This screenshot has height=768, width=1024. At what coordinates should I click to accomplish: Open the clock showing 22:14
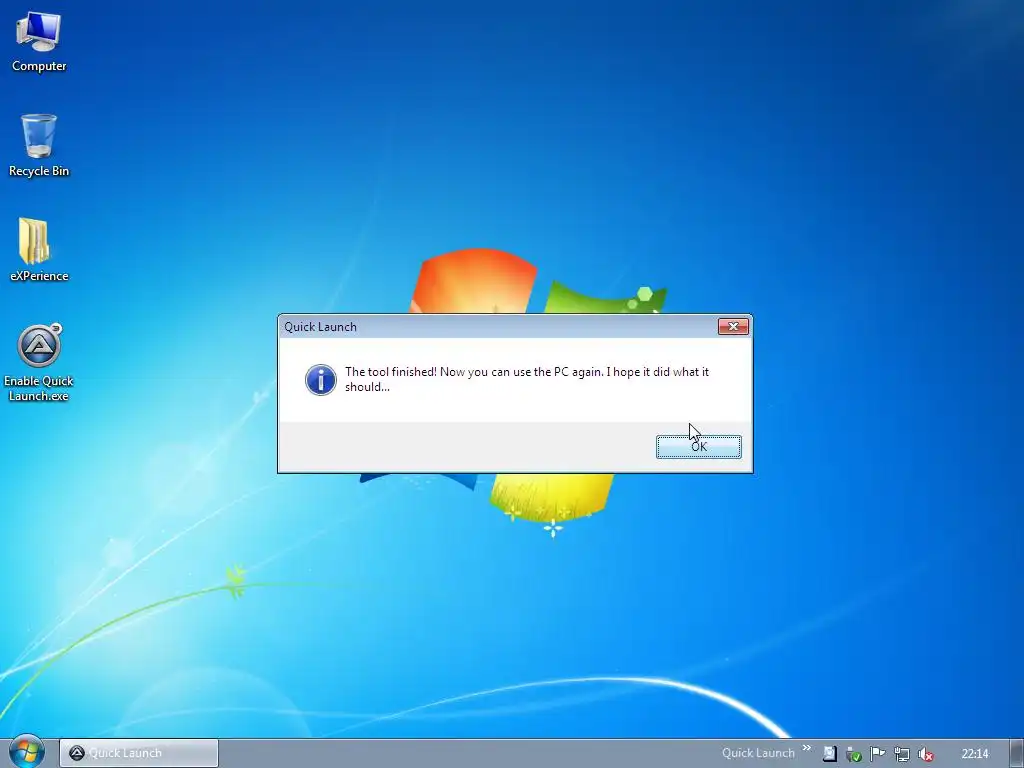974,754
